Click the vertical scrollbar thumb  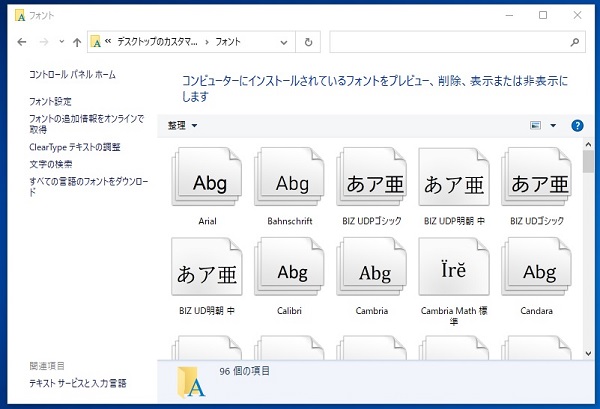(589, 161)
